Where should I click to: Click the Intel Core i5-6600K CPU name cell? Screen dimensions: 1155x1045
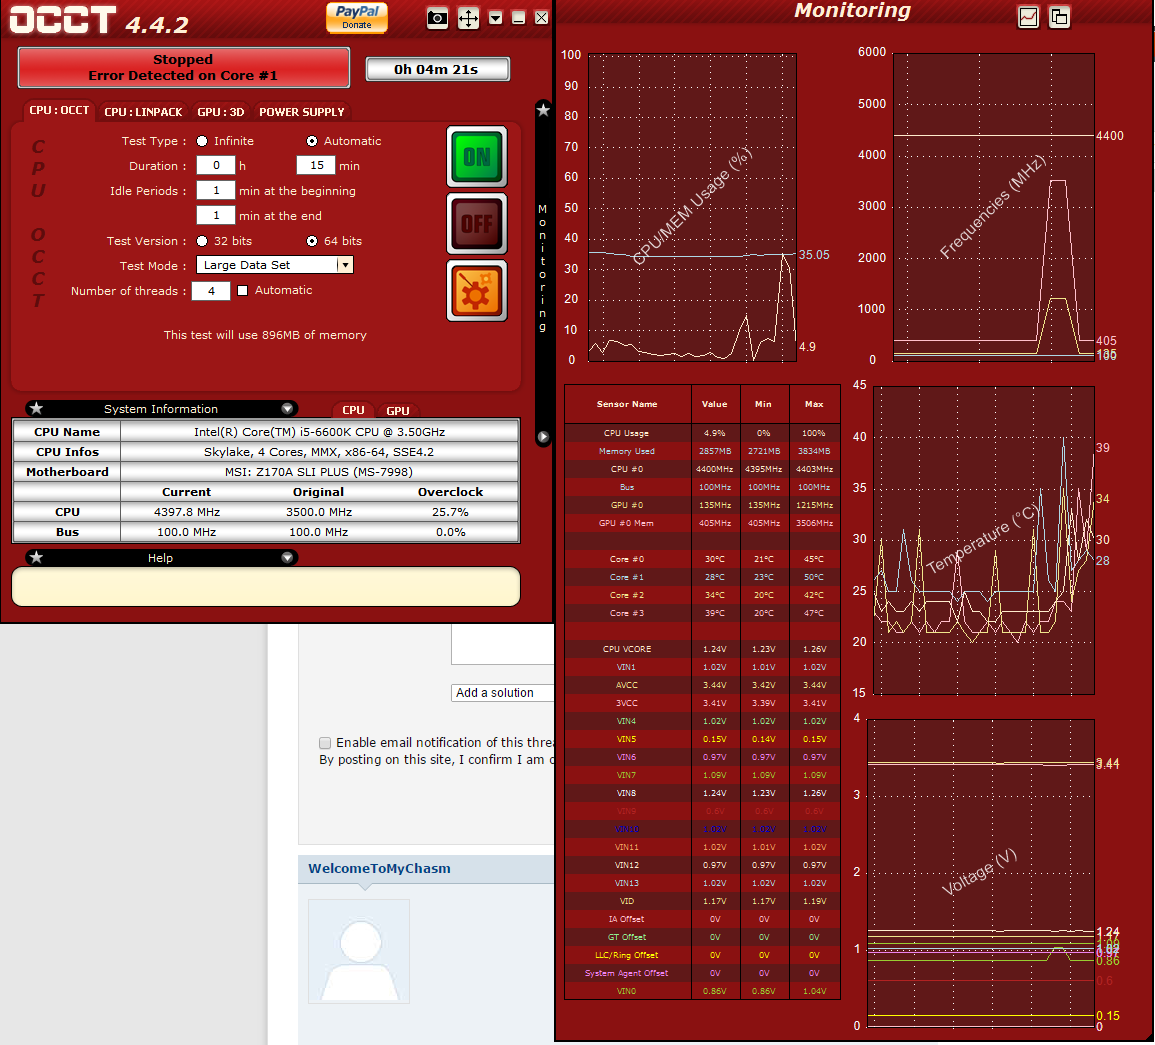pyautogui.click(x=319, y=432)
